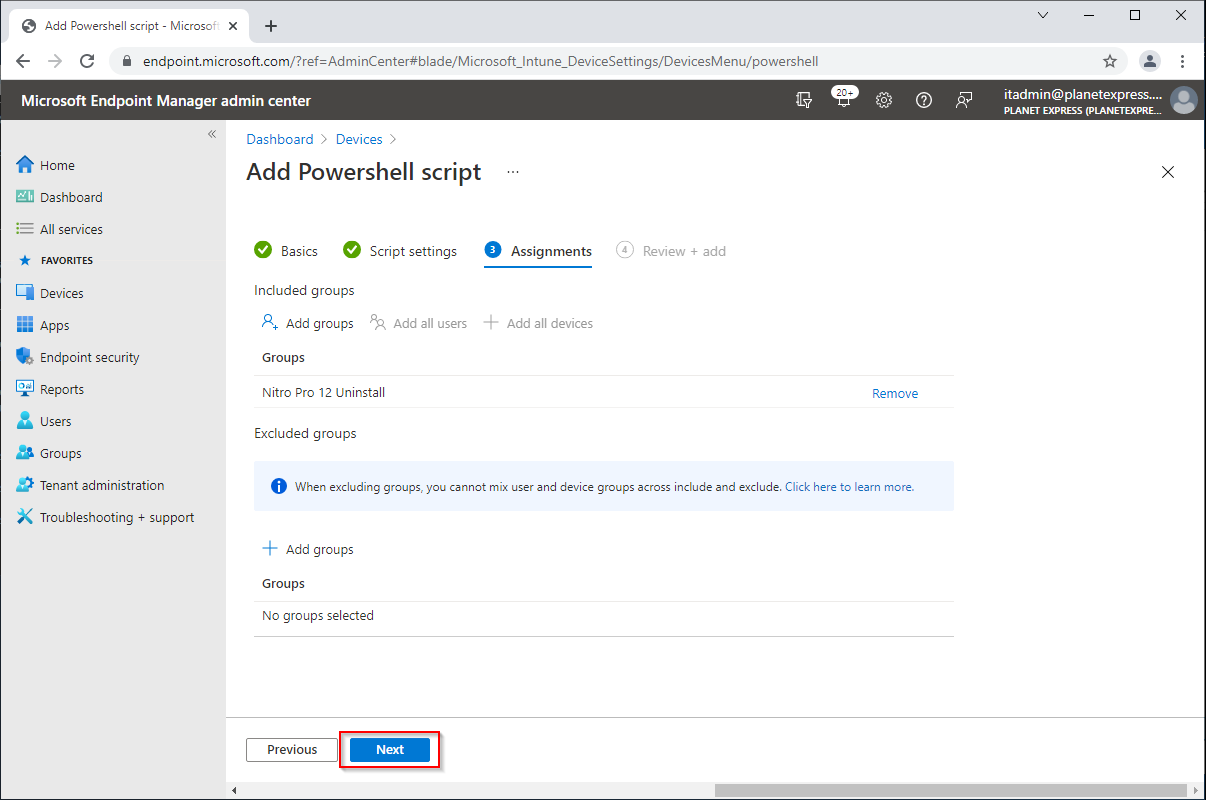
Task: Collapse the sidebar with double chevron
Action: 212,134
